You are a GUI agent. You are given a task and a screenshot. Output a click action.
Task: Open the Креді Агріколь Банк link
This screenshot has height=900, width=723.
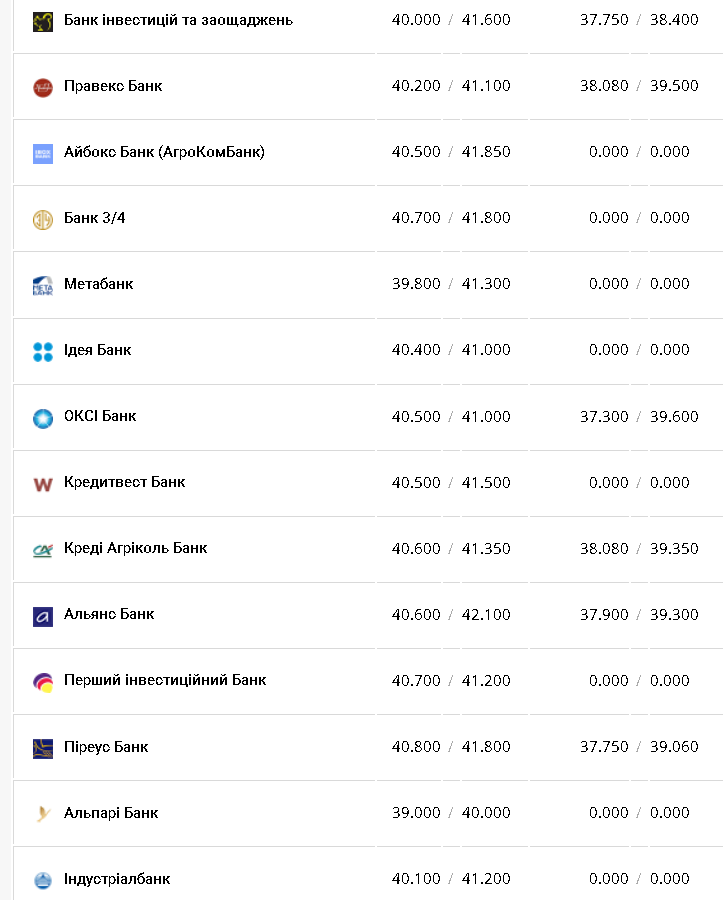click(x=135, y=548)
